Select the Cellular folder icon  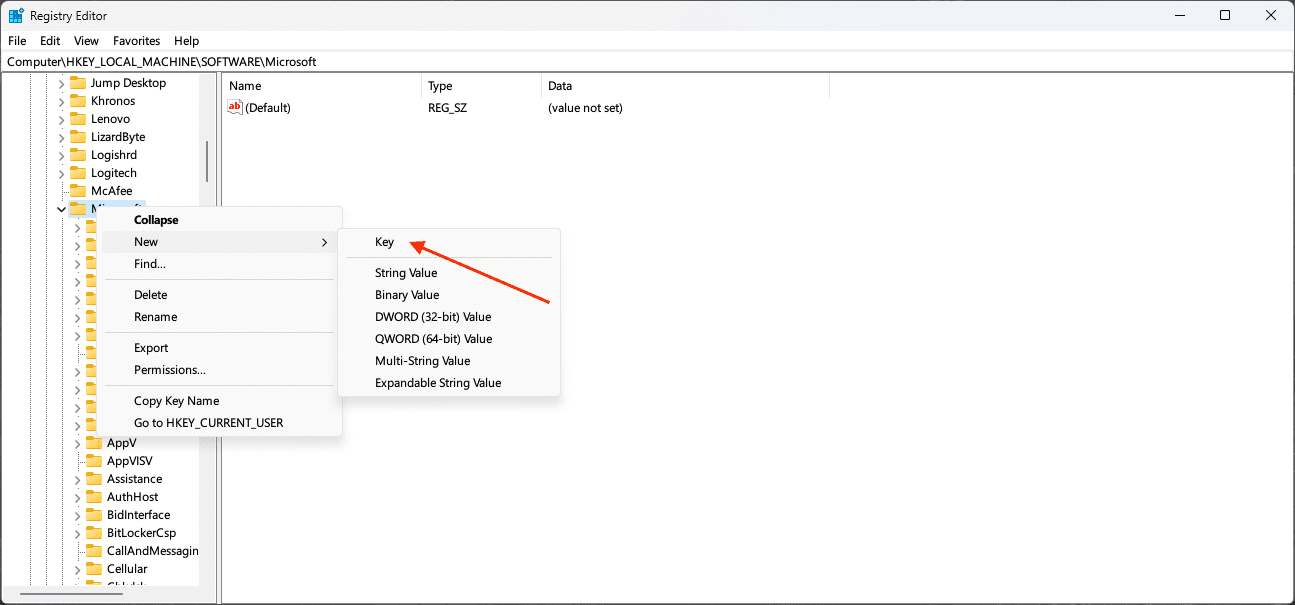(x=94, y=569)
